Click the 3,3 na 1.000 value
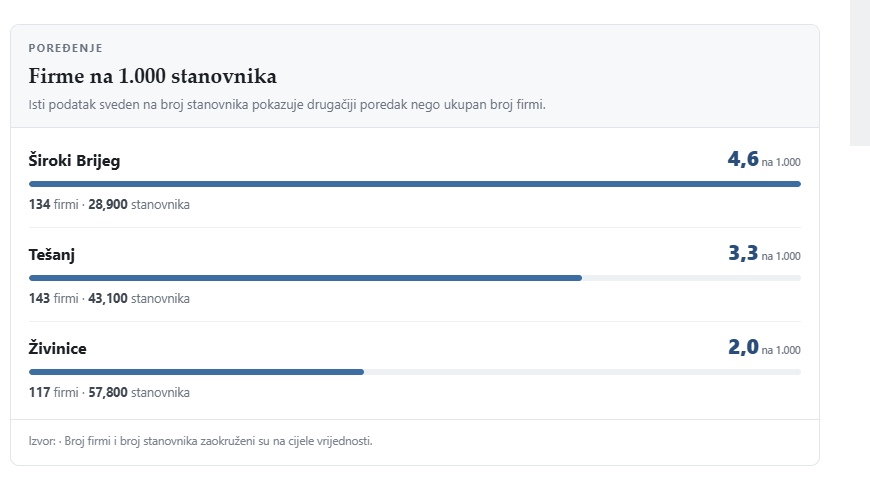The height and width of the screenshot is (494, 870). click(x=764, y=254)
